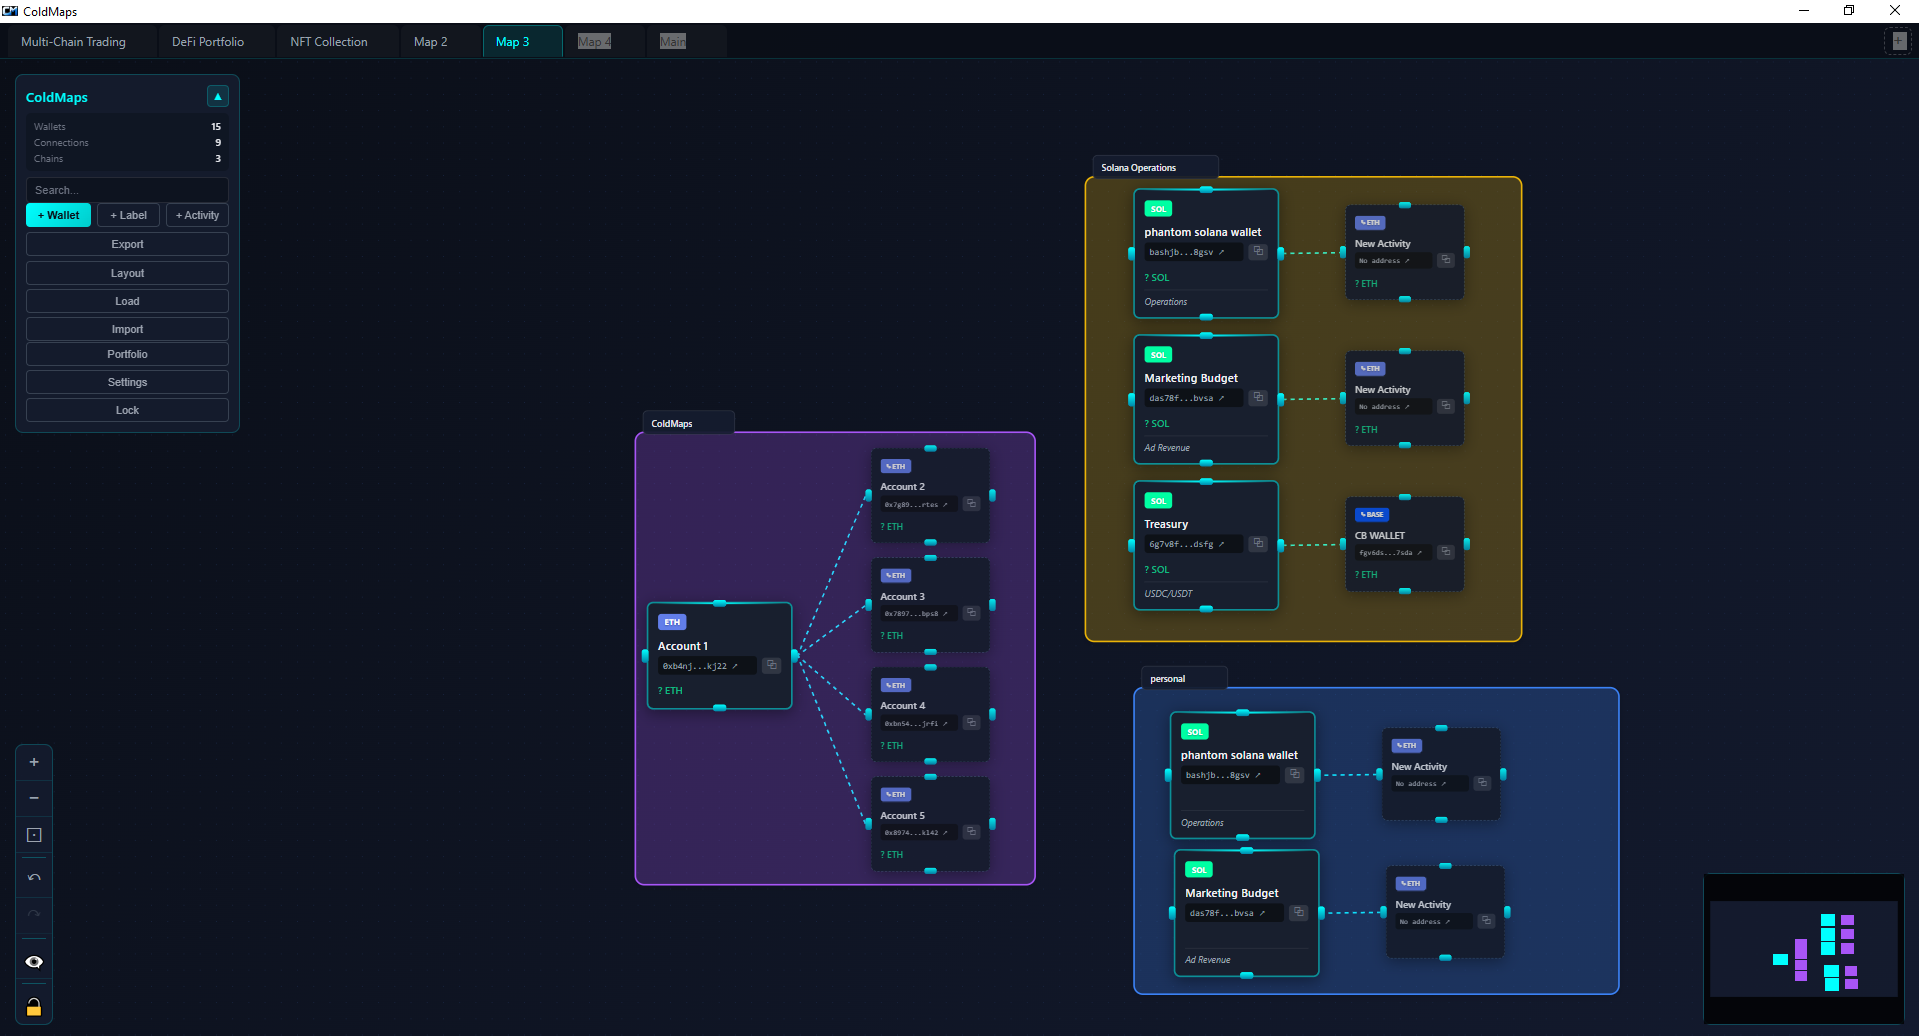Open CB WALLET address external link

pos(1419,552)
